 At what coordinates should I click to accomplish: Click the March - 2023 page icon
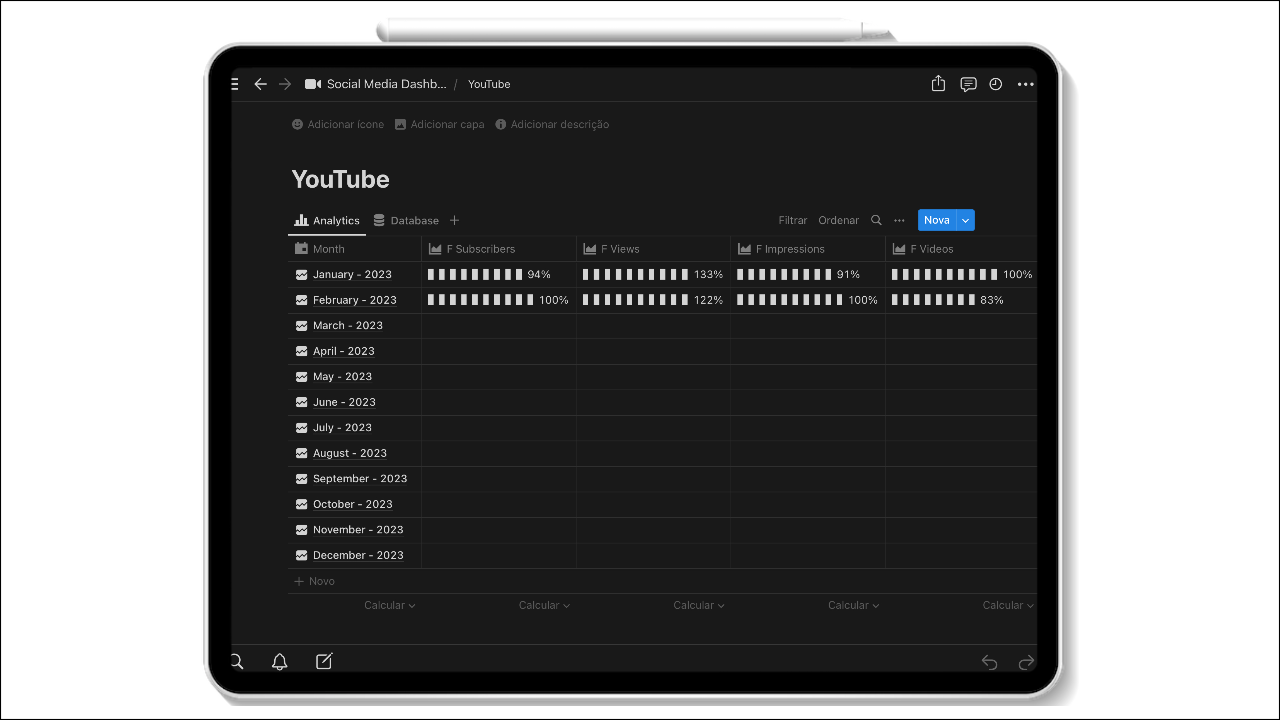(301, 325)
